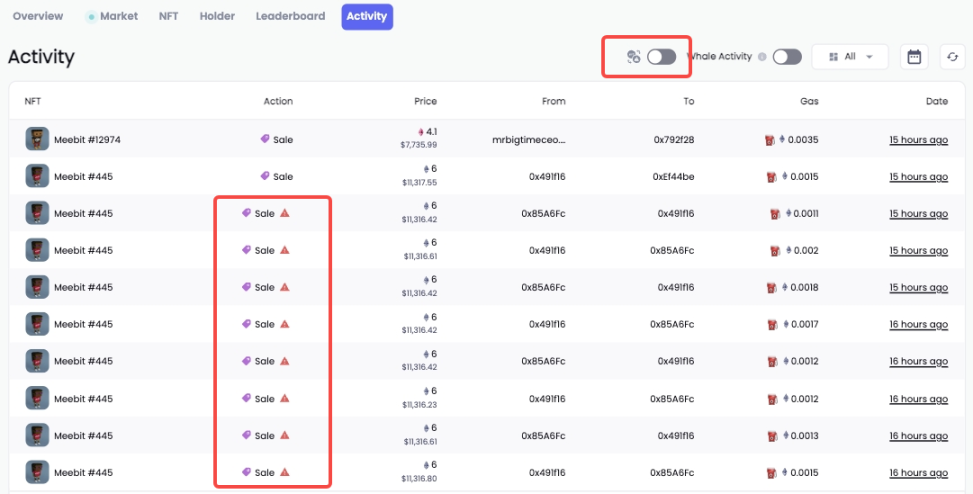Click the wash trading filter icon

tap(633, 57)
